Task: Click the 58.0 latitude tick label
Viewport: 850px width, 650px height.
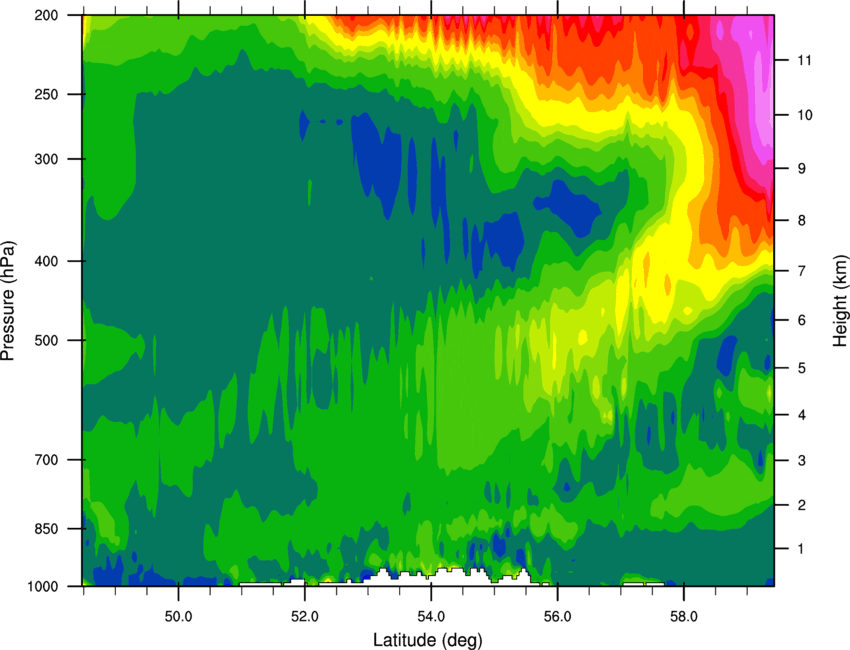Action: [684, 617]
